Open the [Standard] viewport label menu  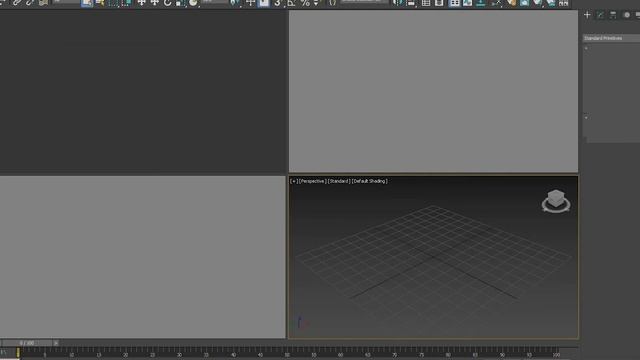[x=339, y=181]
